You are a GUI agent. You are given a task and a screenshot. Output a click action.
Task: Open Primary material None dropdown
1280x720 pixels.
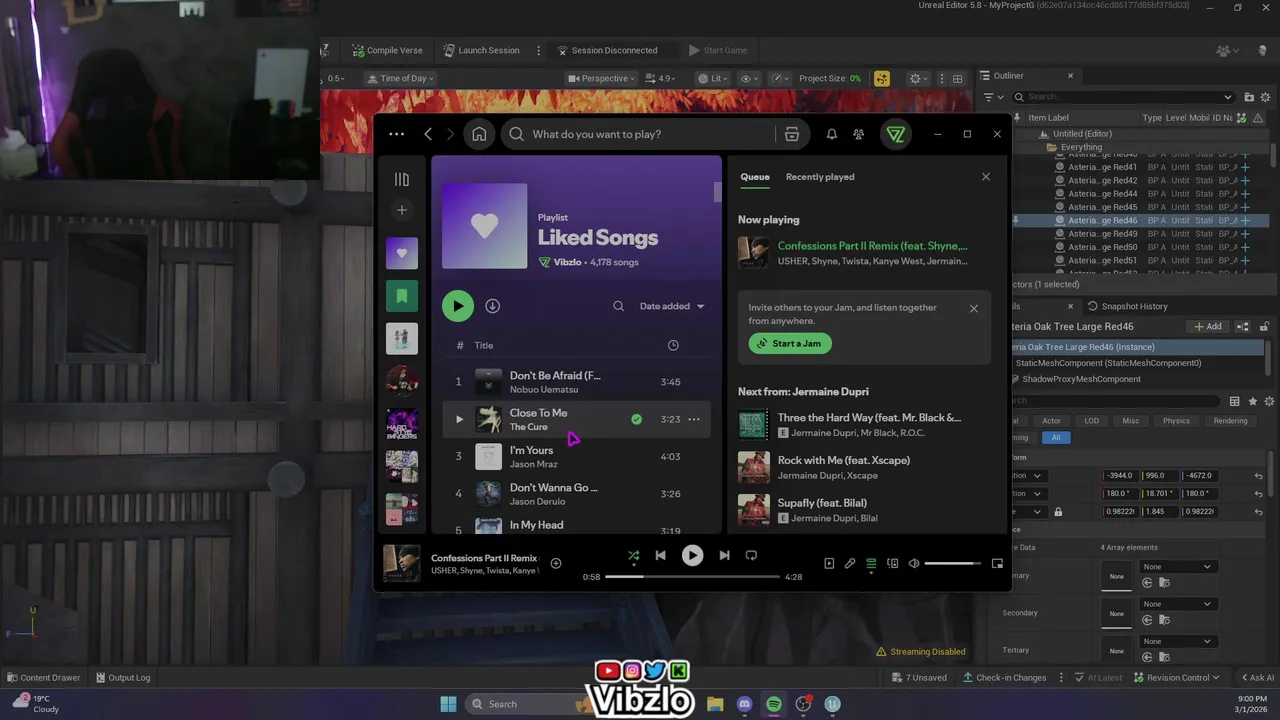[x=1178, y=566]
